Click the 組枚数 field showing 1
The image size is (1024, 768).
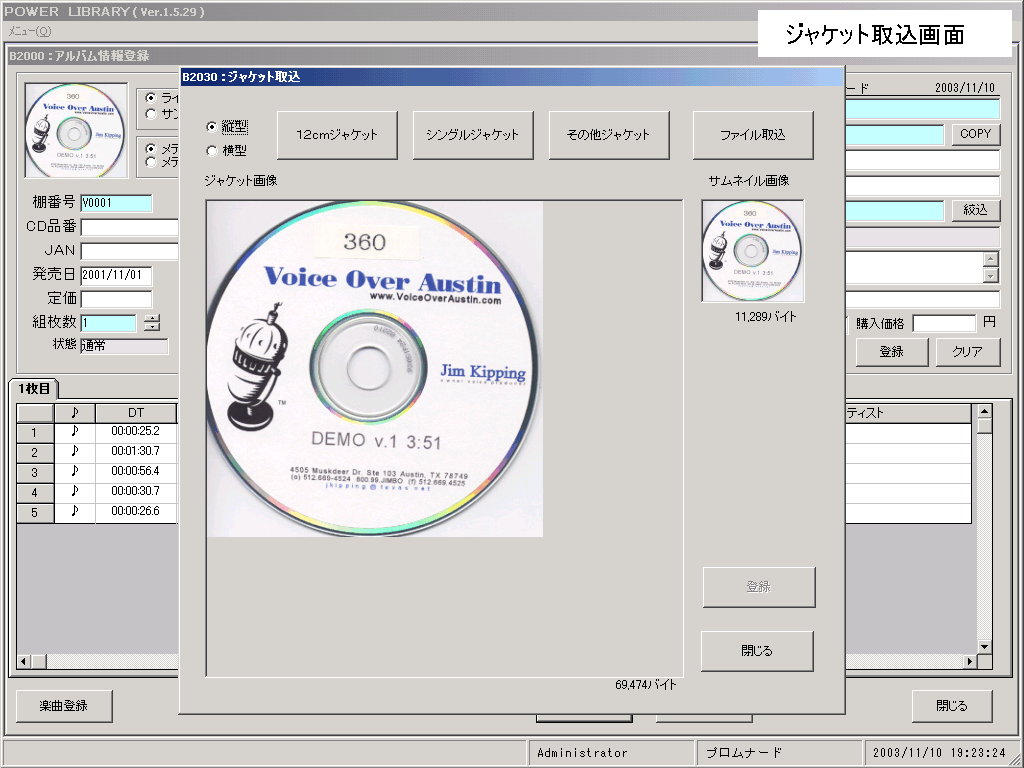pyautogui.click(x=108, y=323)
